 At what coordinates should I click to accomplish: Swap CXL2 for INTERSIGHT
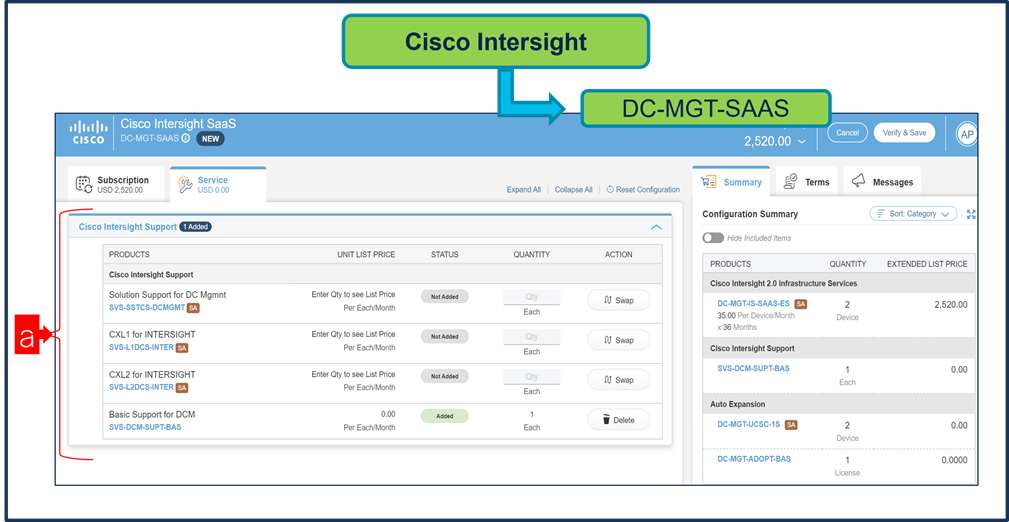(618, 380)
